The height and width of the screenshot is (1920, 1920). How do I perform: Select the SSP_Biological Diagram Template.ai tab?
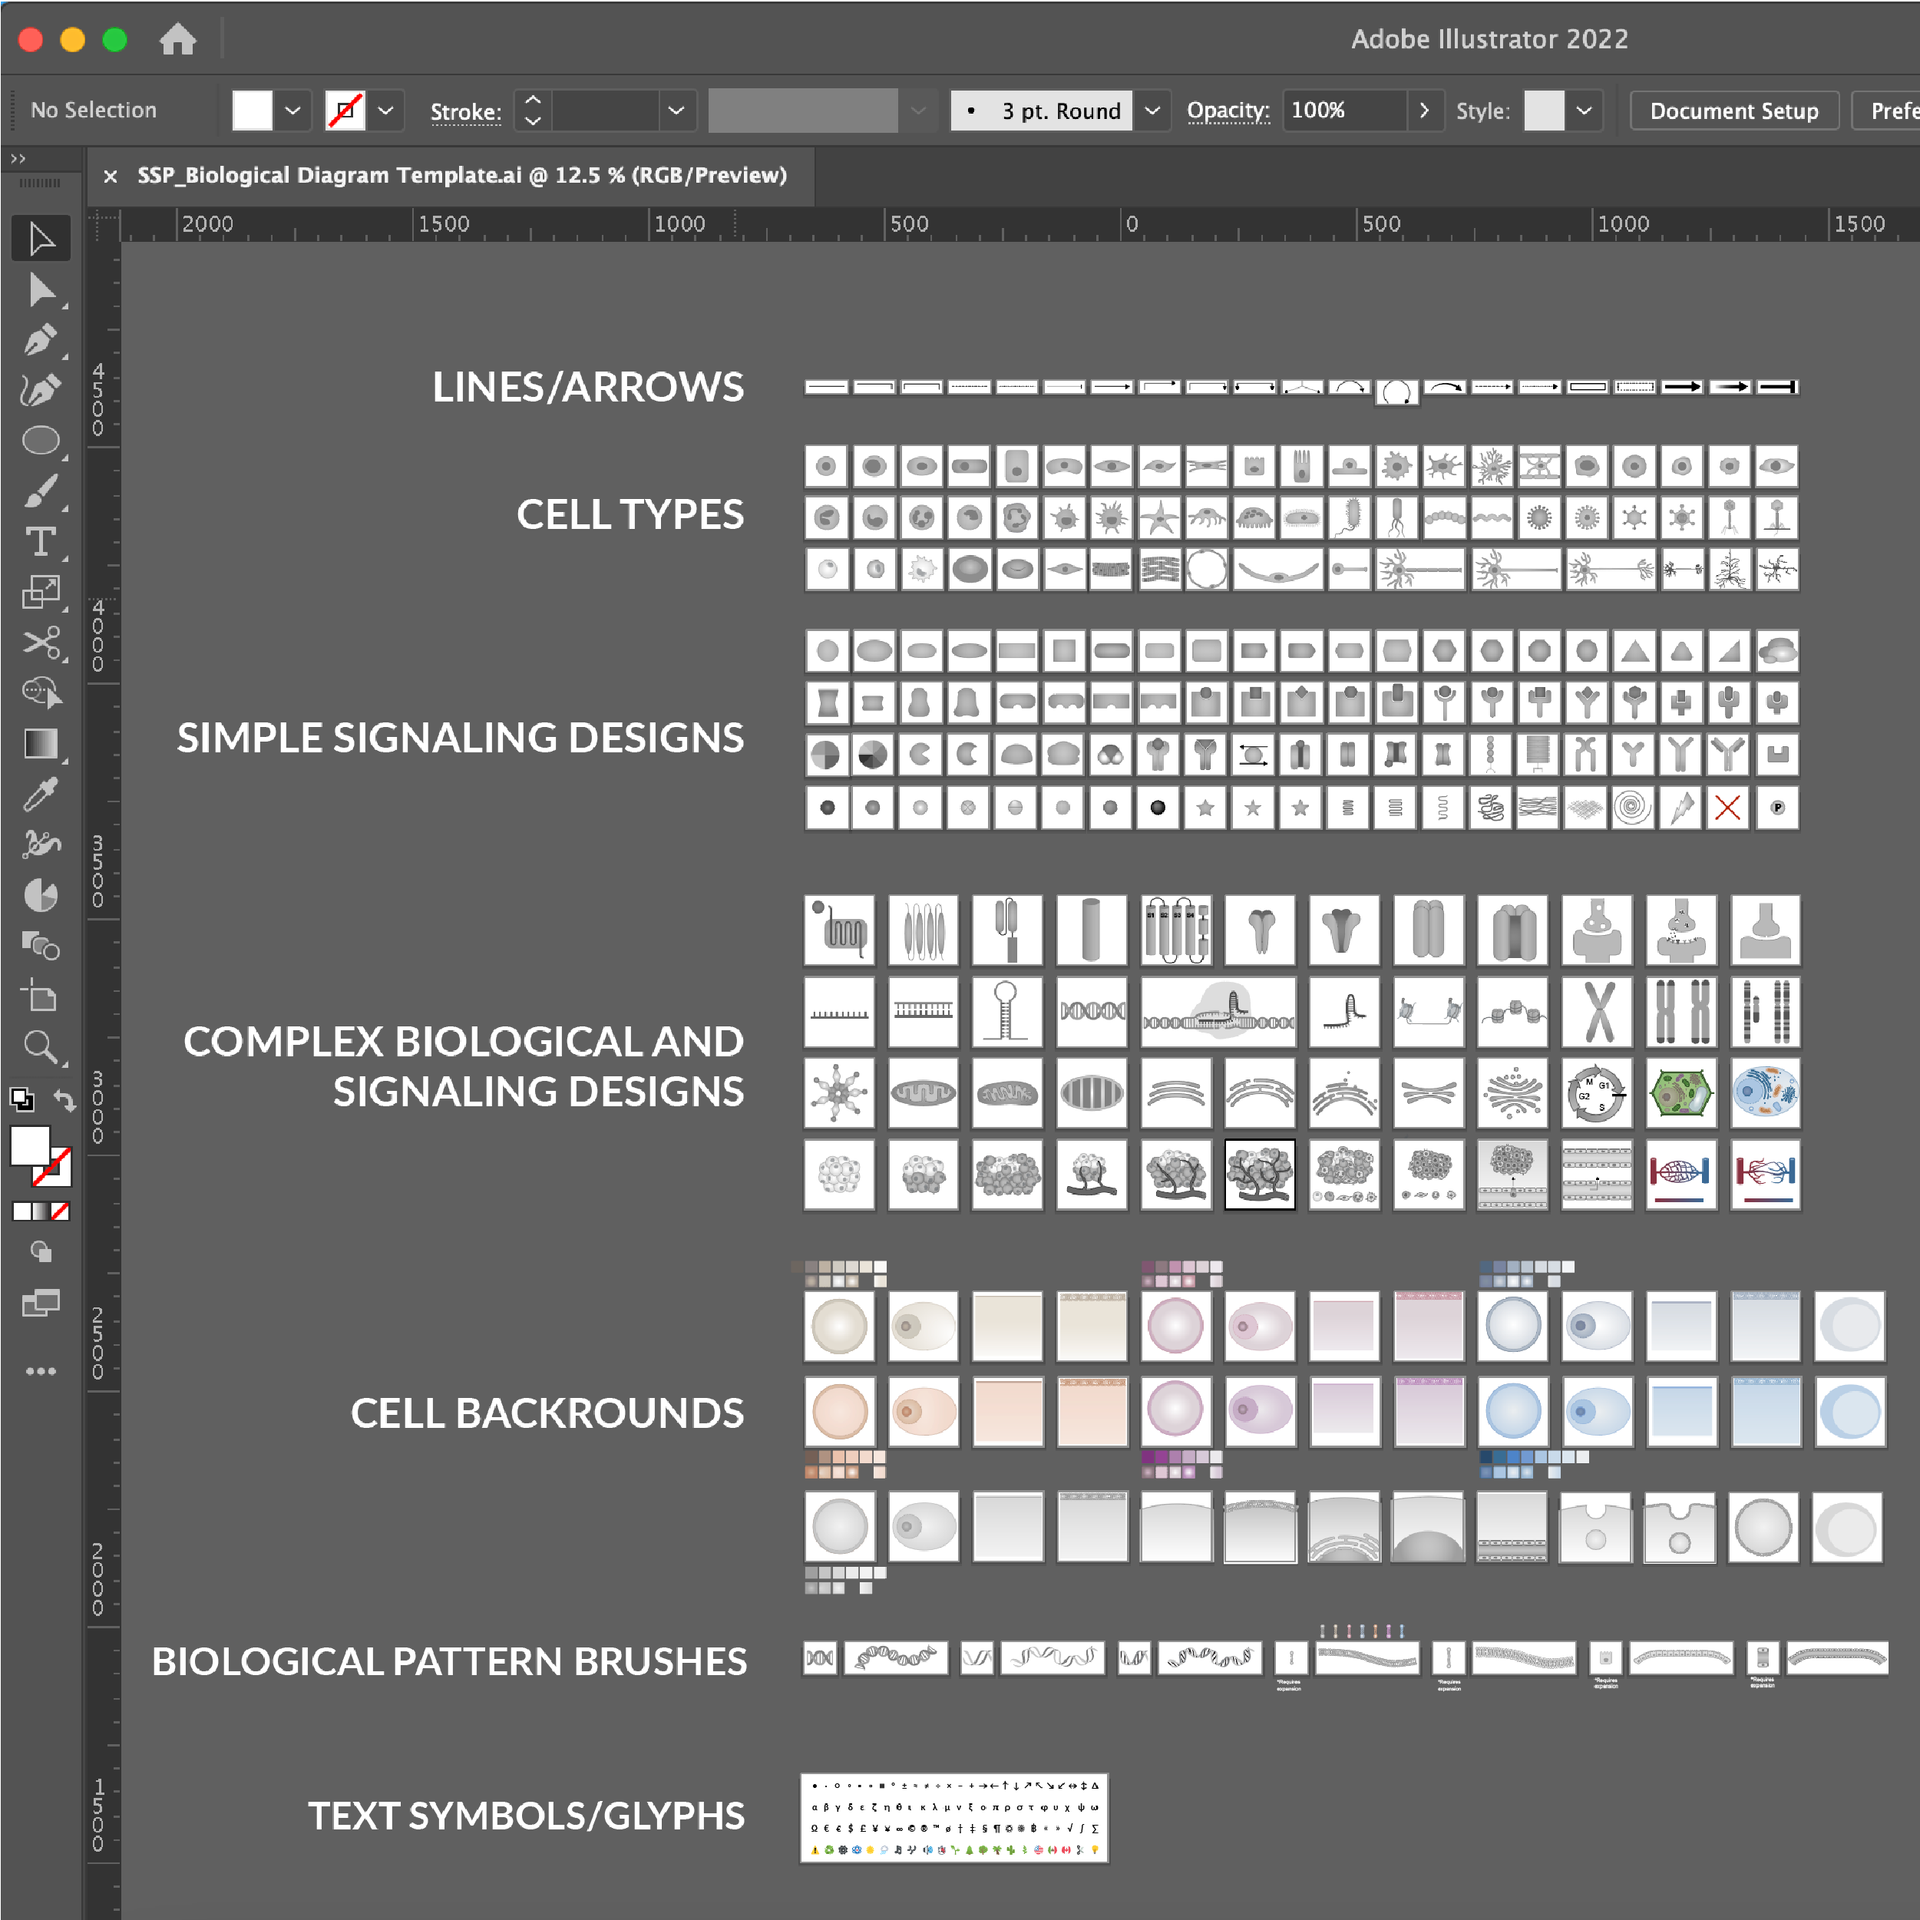462,175
